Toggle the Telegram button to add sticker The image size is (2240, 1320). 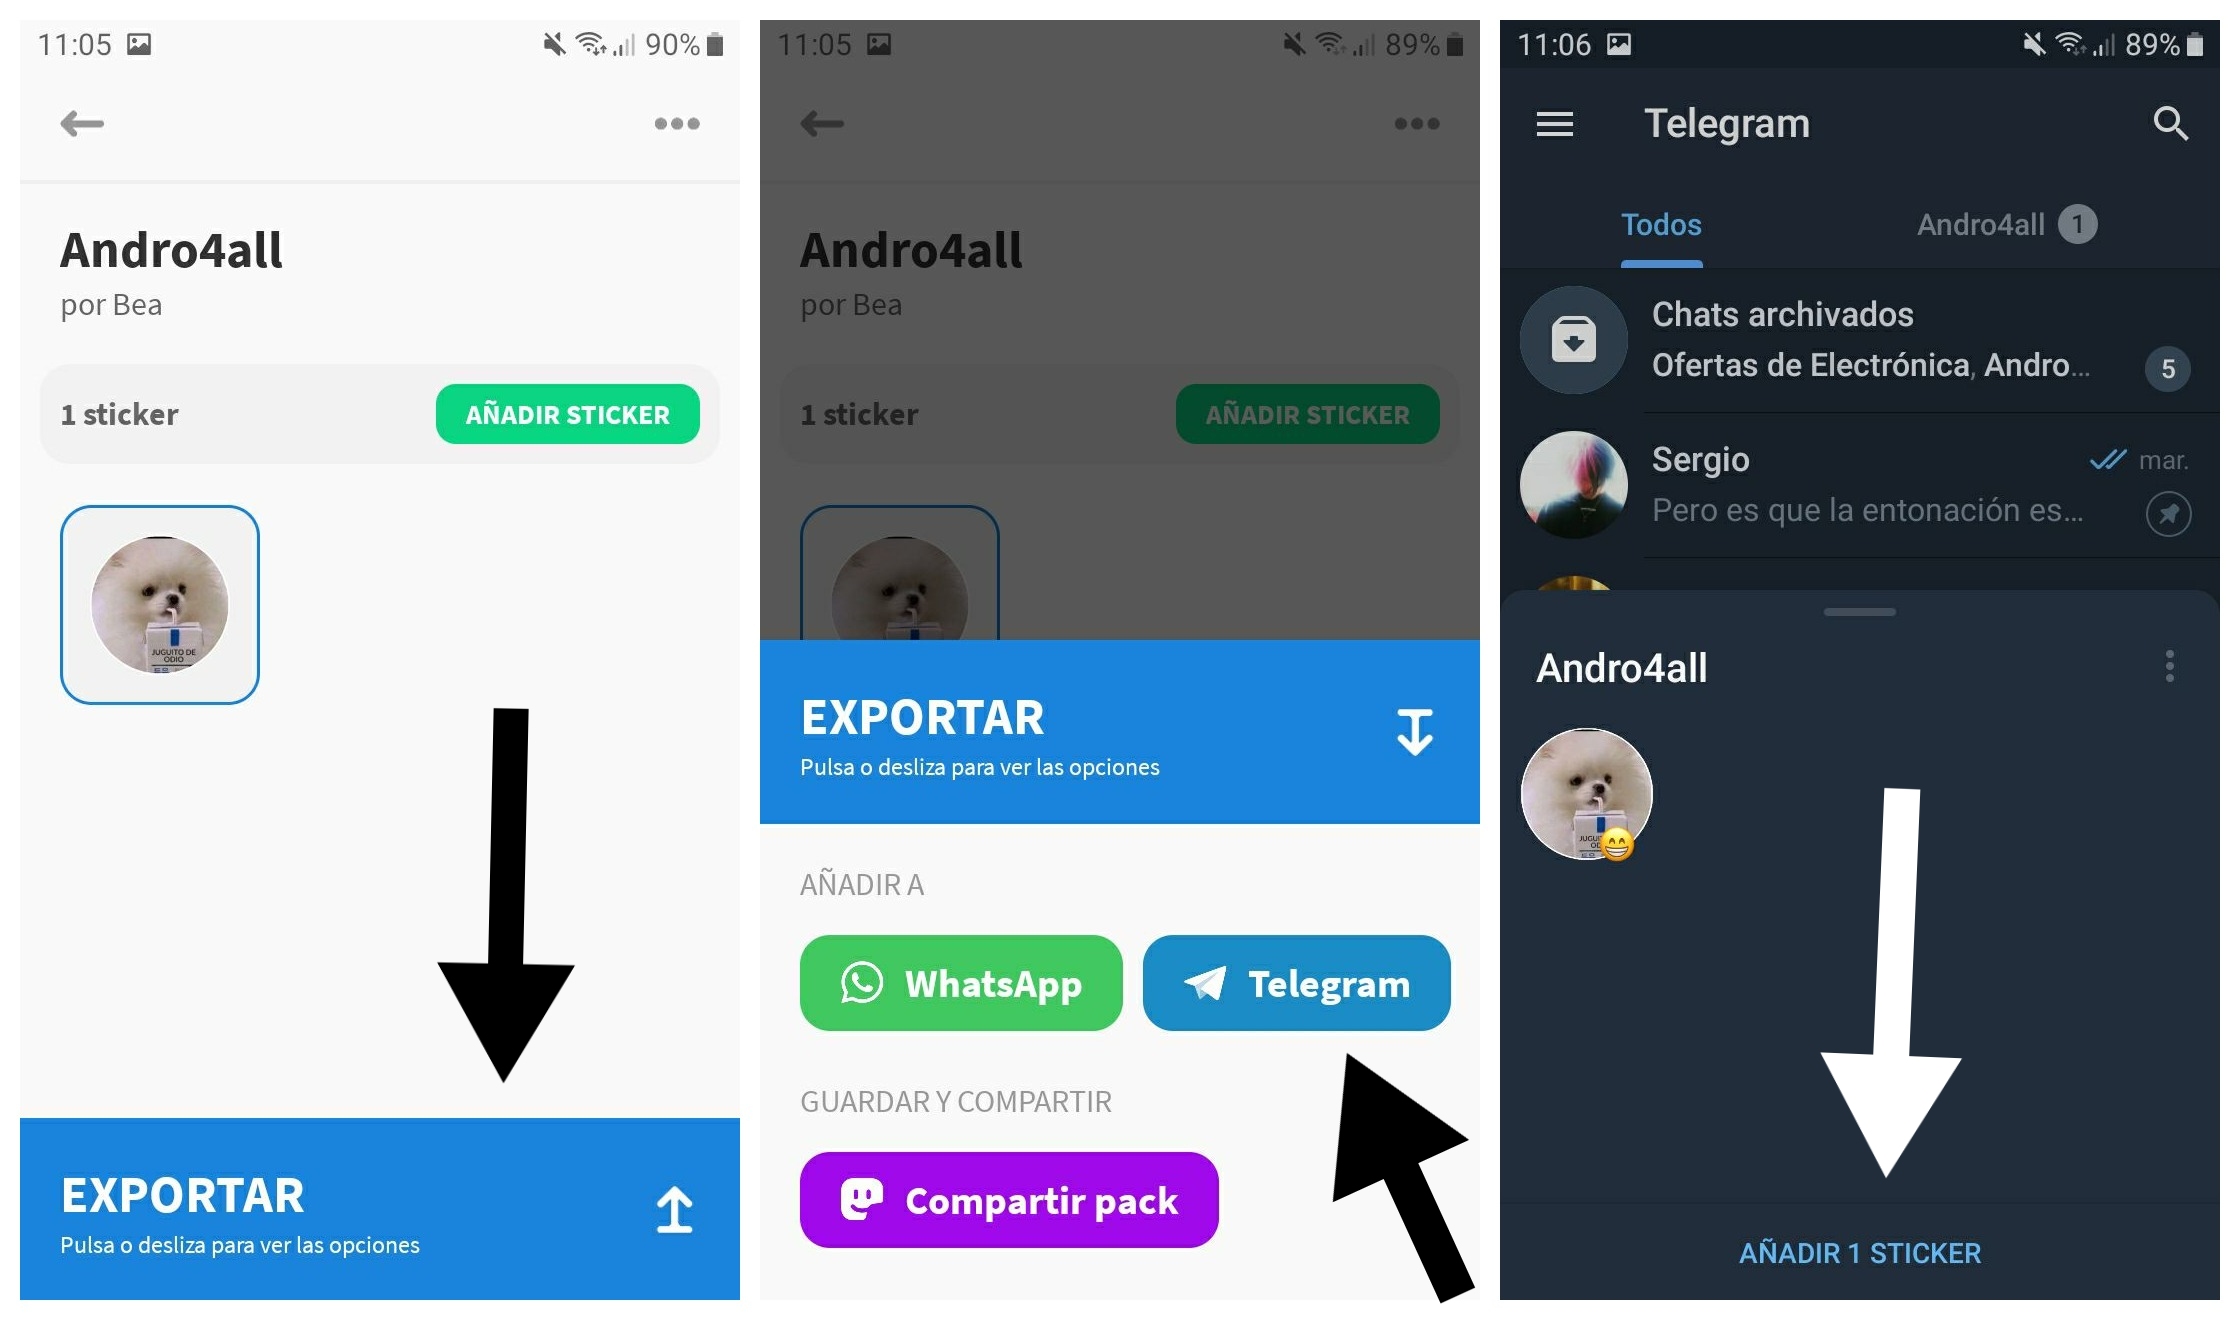1310,985
